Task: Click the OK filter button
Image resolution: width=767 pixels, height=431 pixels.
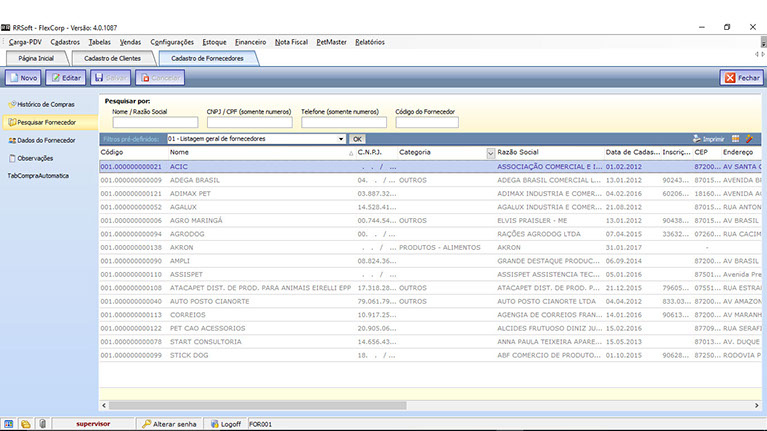Action: pos(357,139)
